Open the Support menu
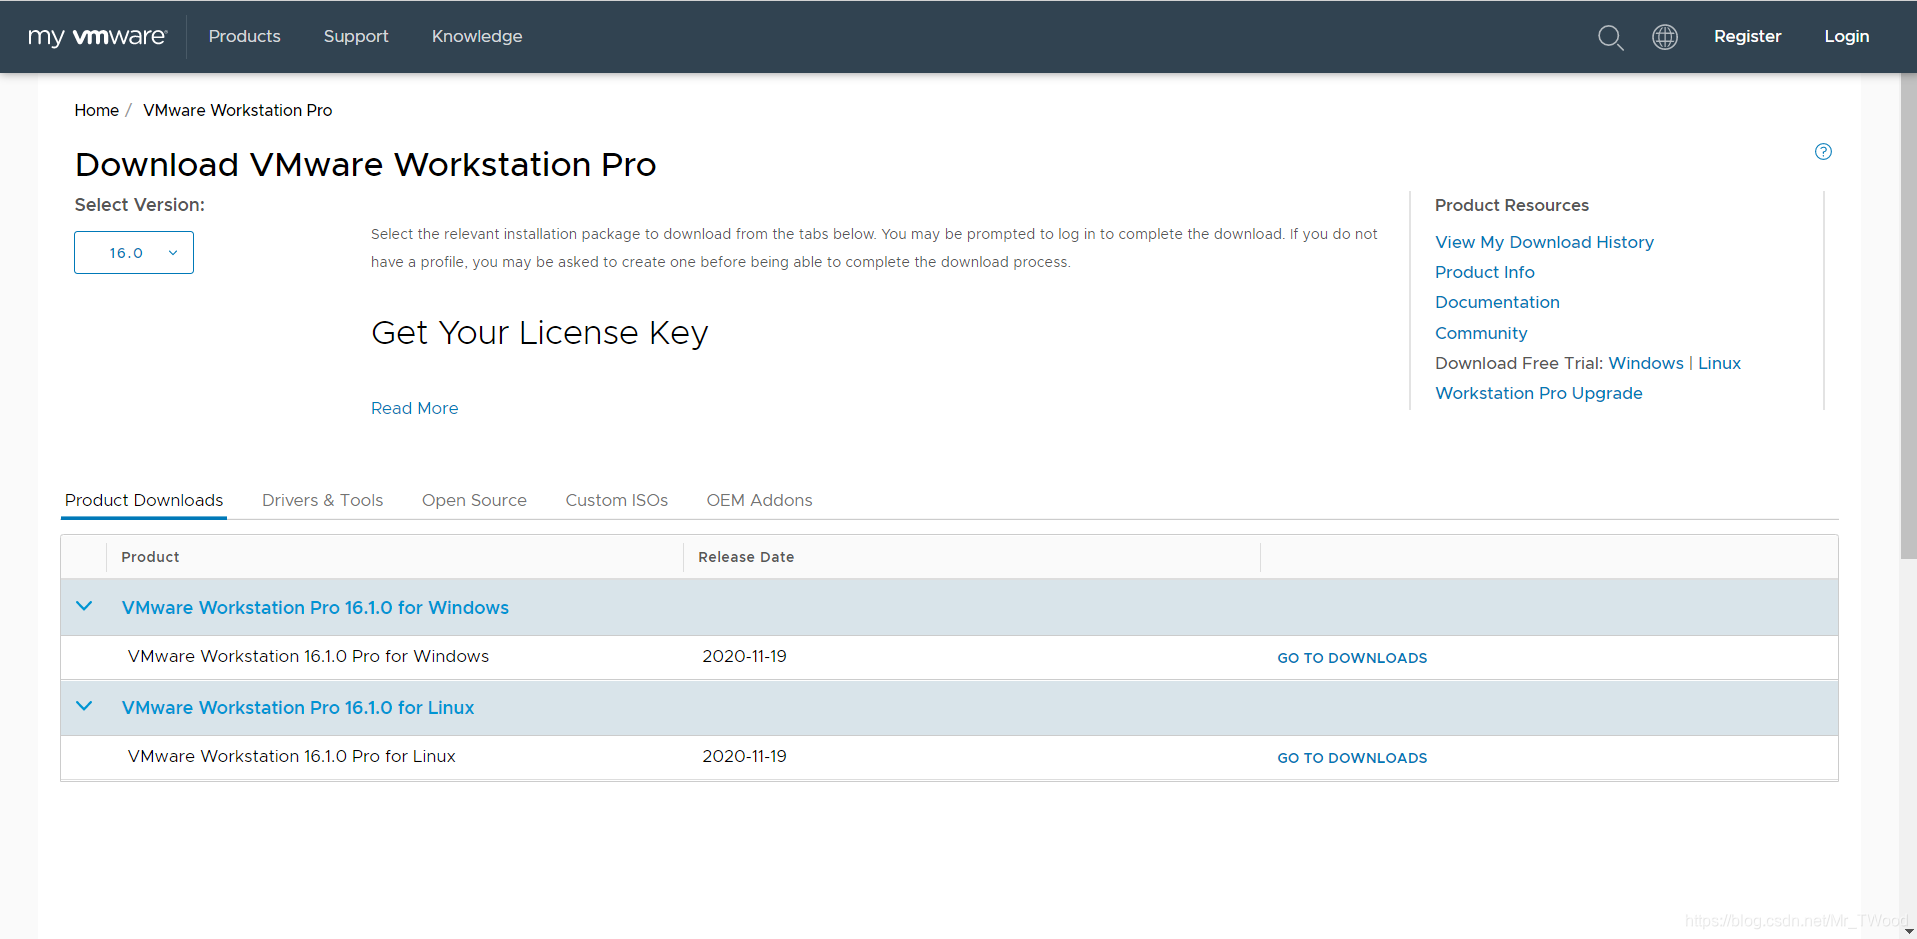This screenshot has width=1917, height=939. [x=356, y=36]
